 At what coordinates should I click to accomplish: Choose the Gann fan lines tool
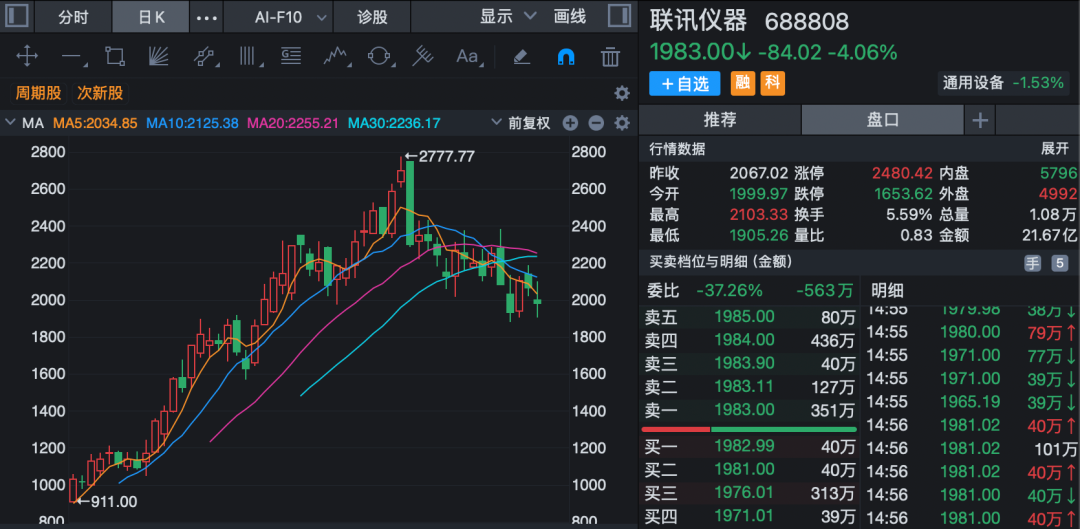(x=159, y=56)
